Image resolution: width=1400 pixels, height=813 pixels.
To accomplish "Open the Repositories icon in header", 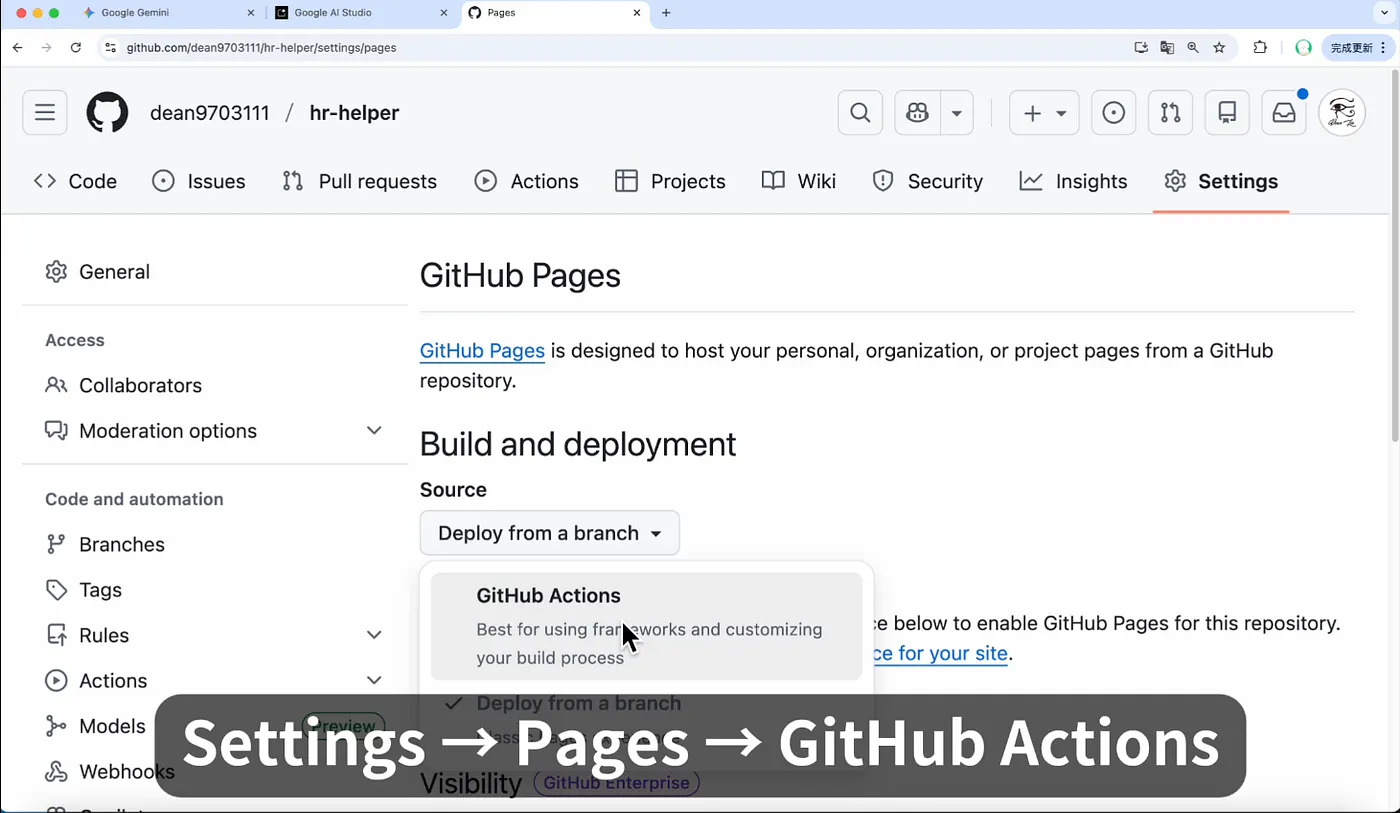I will [x=1227, y=113].
